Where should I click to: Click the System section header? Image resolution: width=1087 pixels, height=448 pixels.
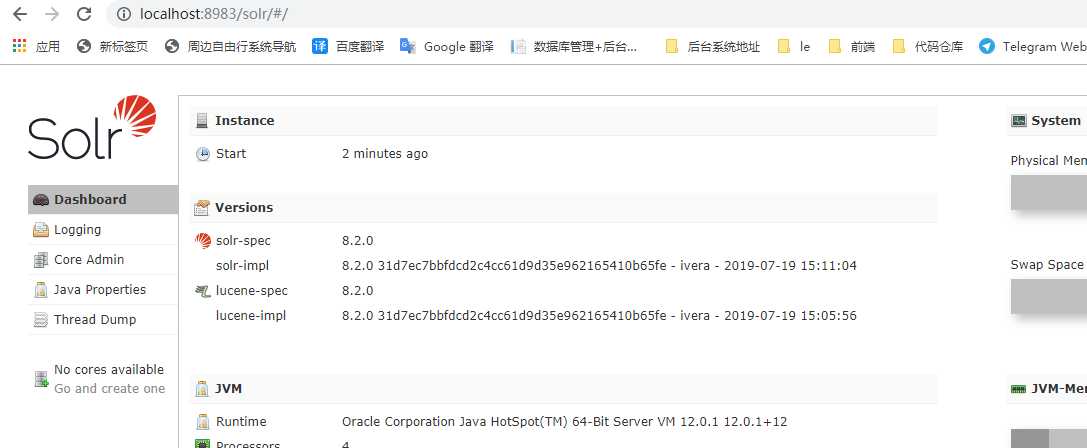point(1047,121)
